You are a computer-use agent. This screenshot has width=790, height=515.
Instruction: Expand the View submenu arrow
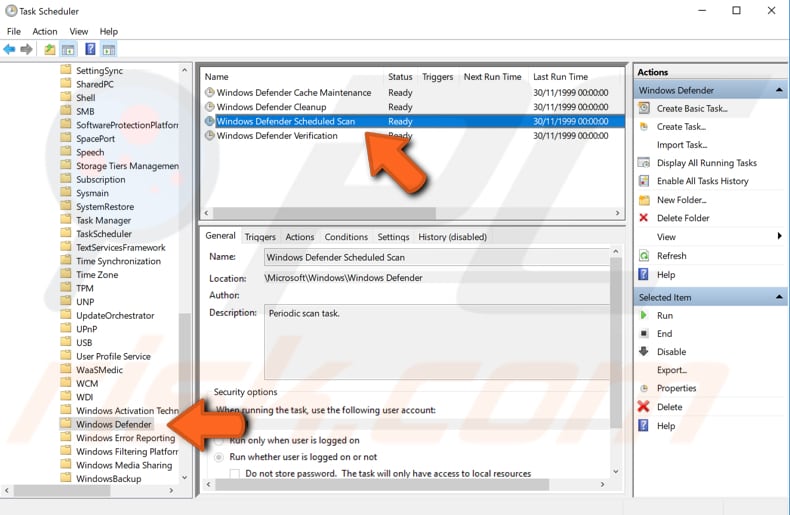click(x=779, y=236)
